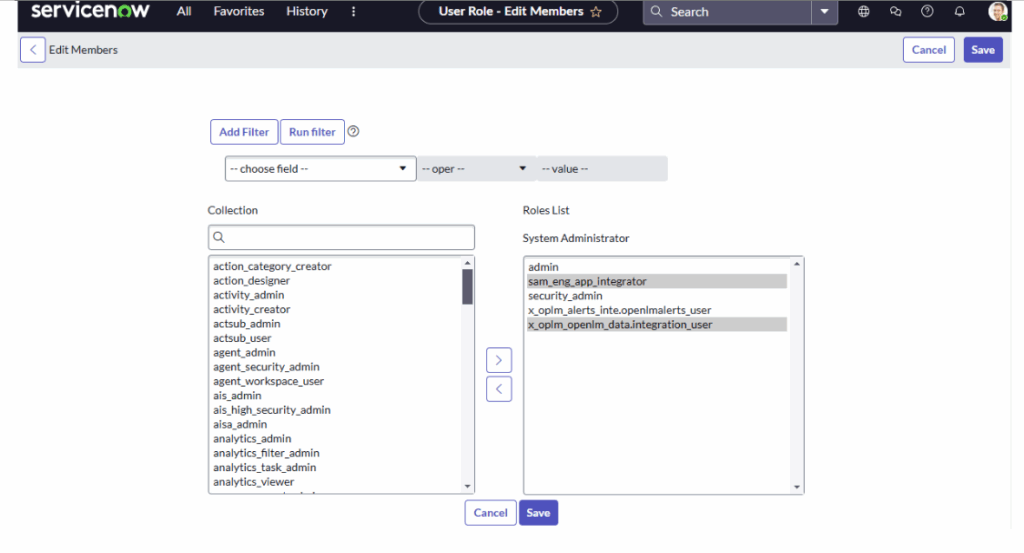Click Roles List scroll up arrow

(797, 264)
